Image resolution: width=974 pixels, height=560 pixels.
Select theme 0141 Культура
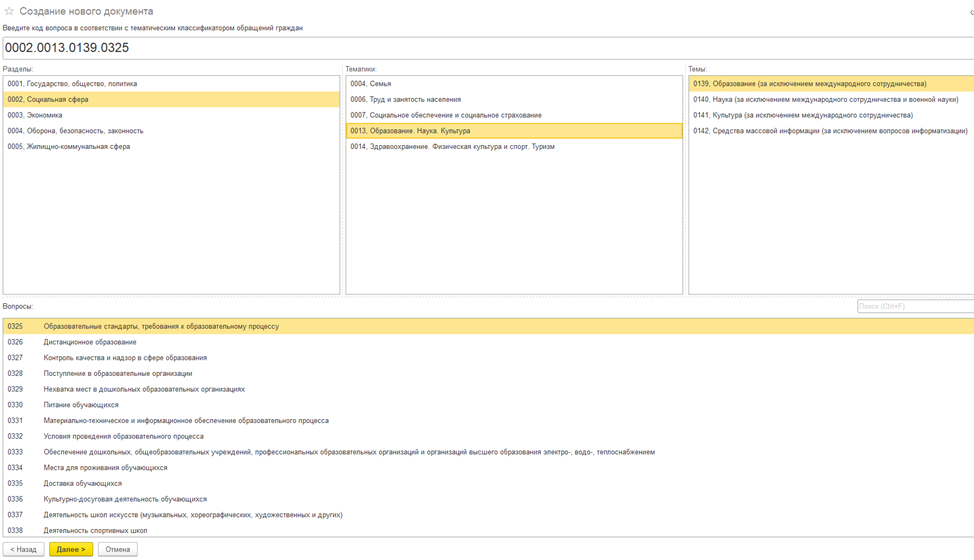(x=802, y=115)
